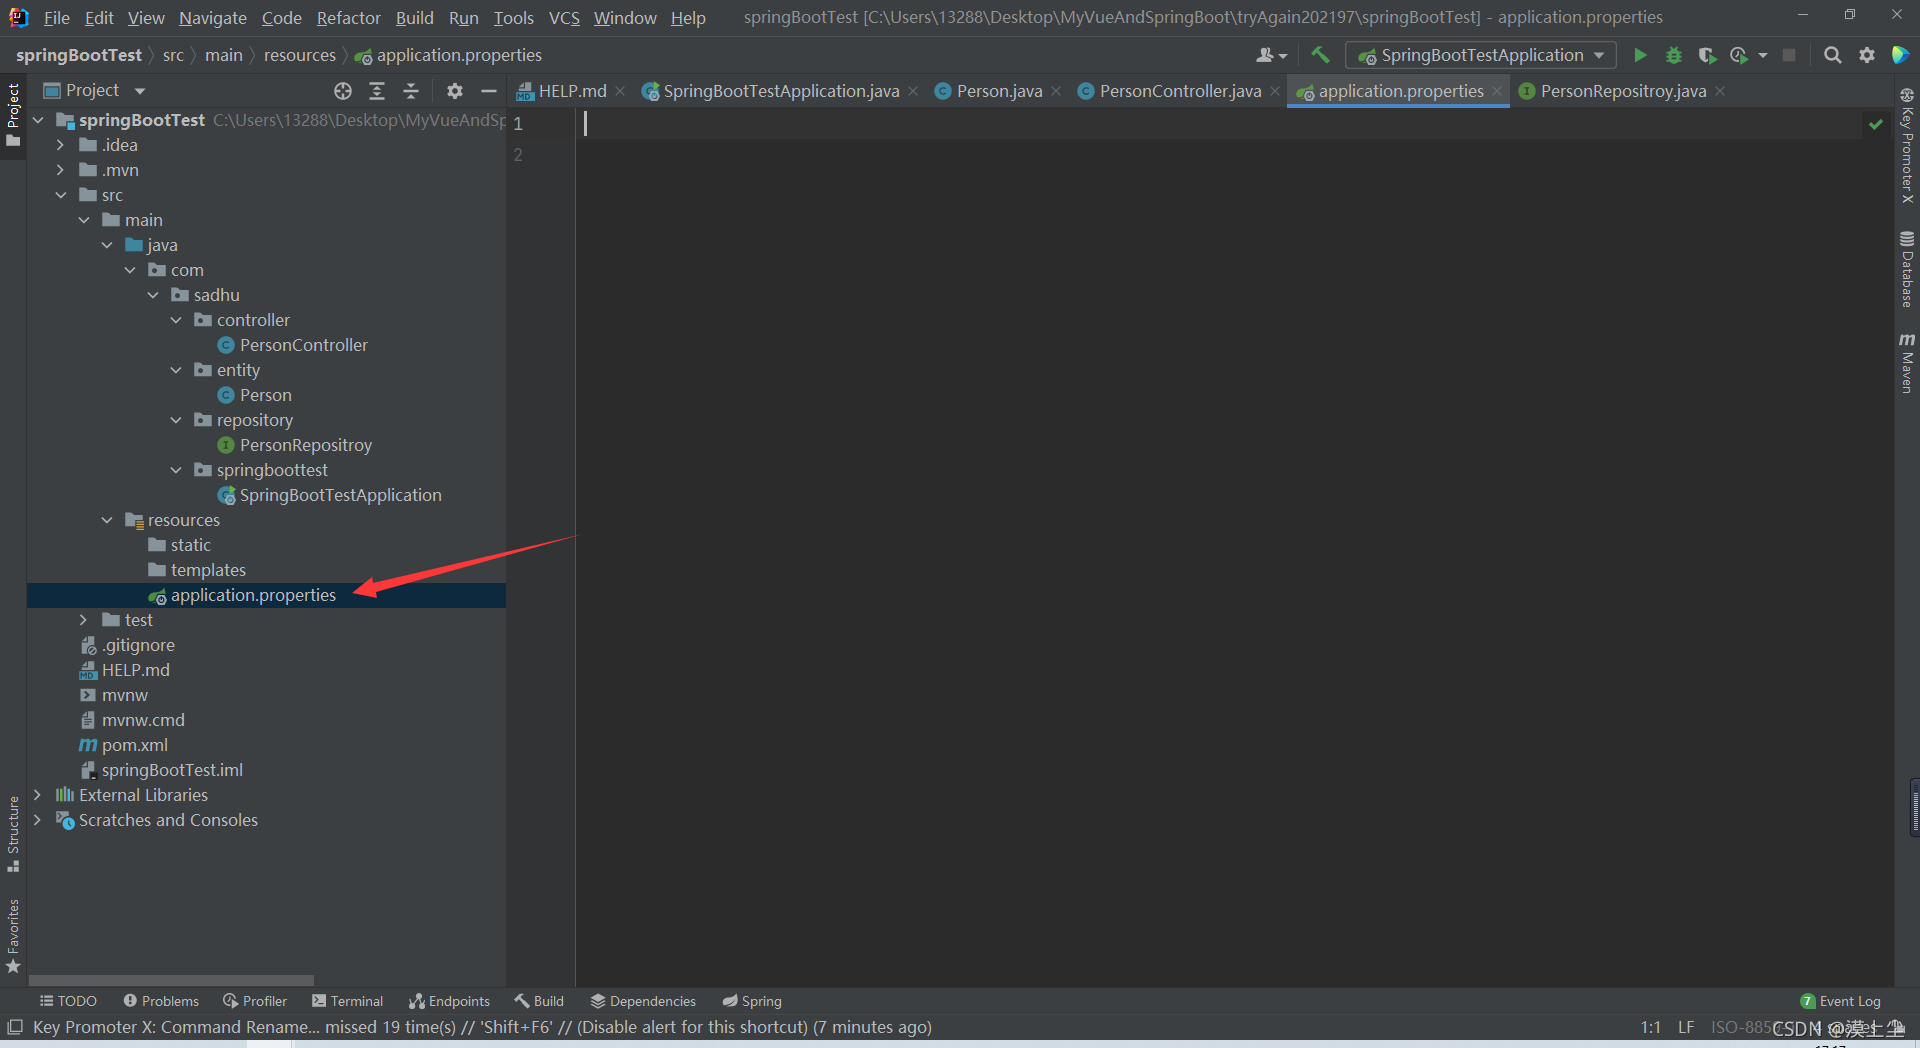Collapse the src folder

pyautogui.click(x=60, y=195)
